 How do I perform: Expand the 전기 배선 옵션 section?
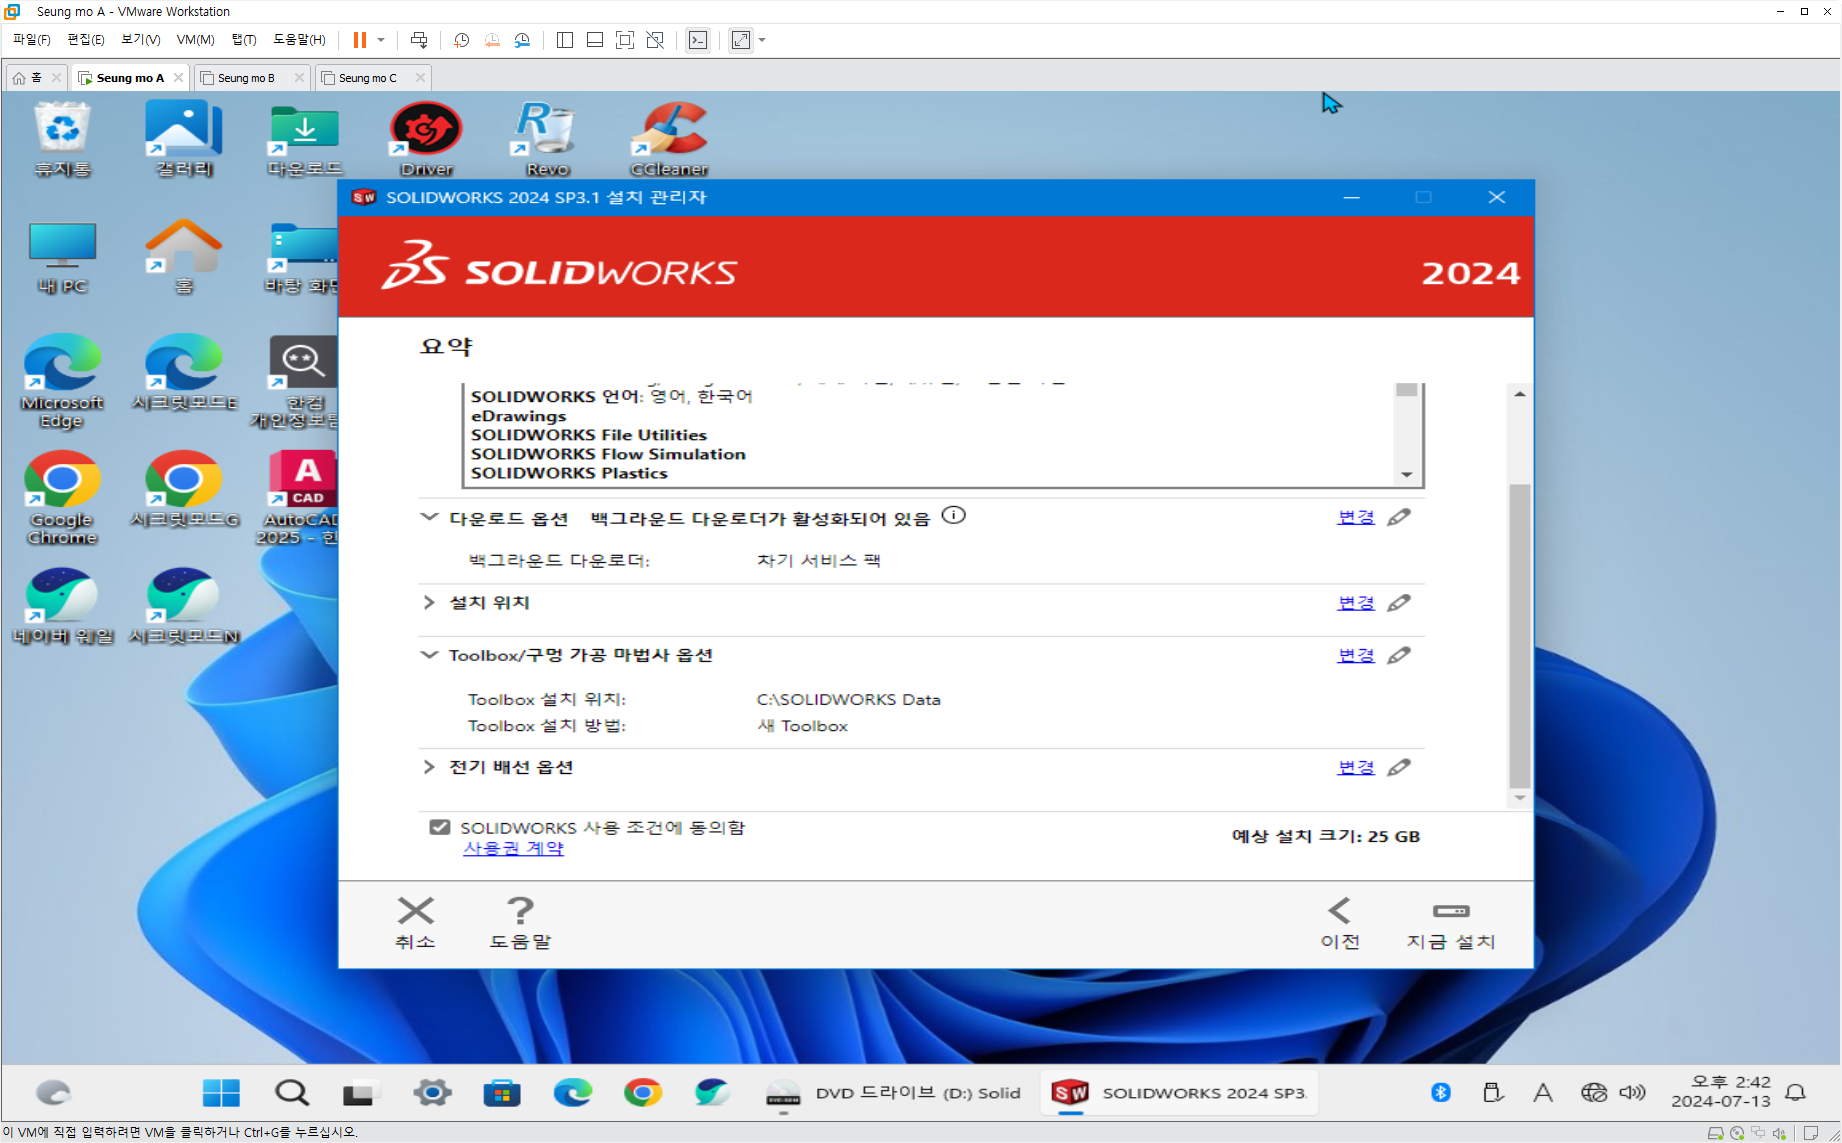click(x=429, y=767)
